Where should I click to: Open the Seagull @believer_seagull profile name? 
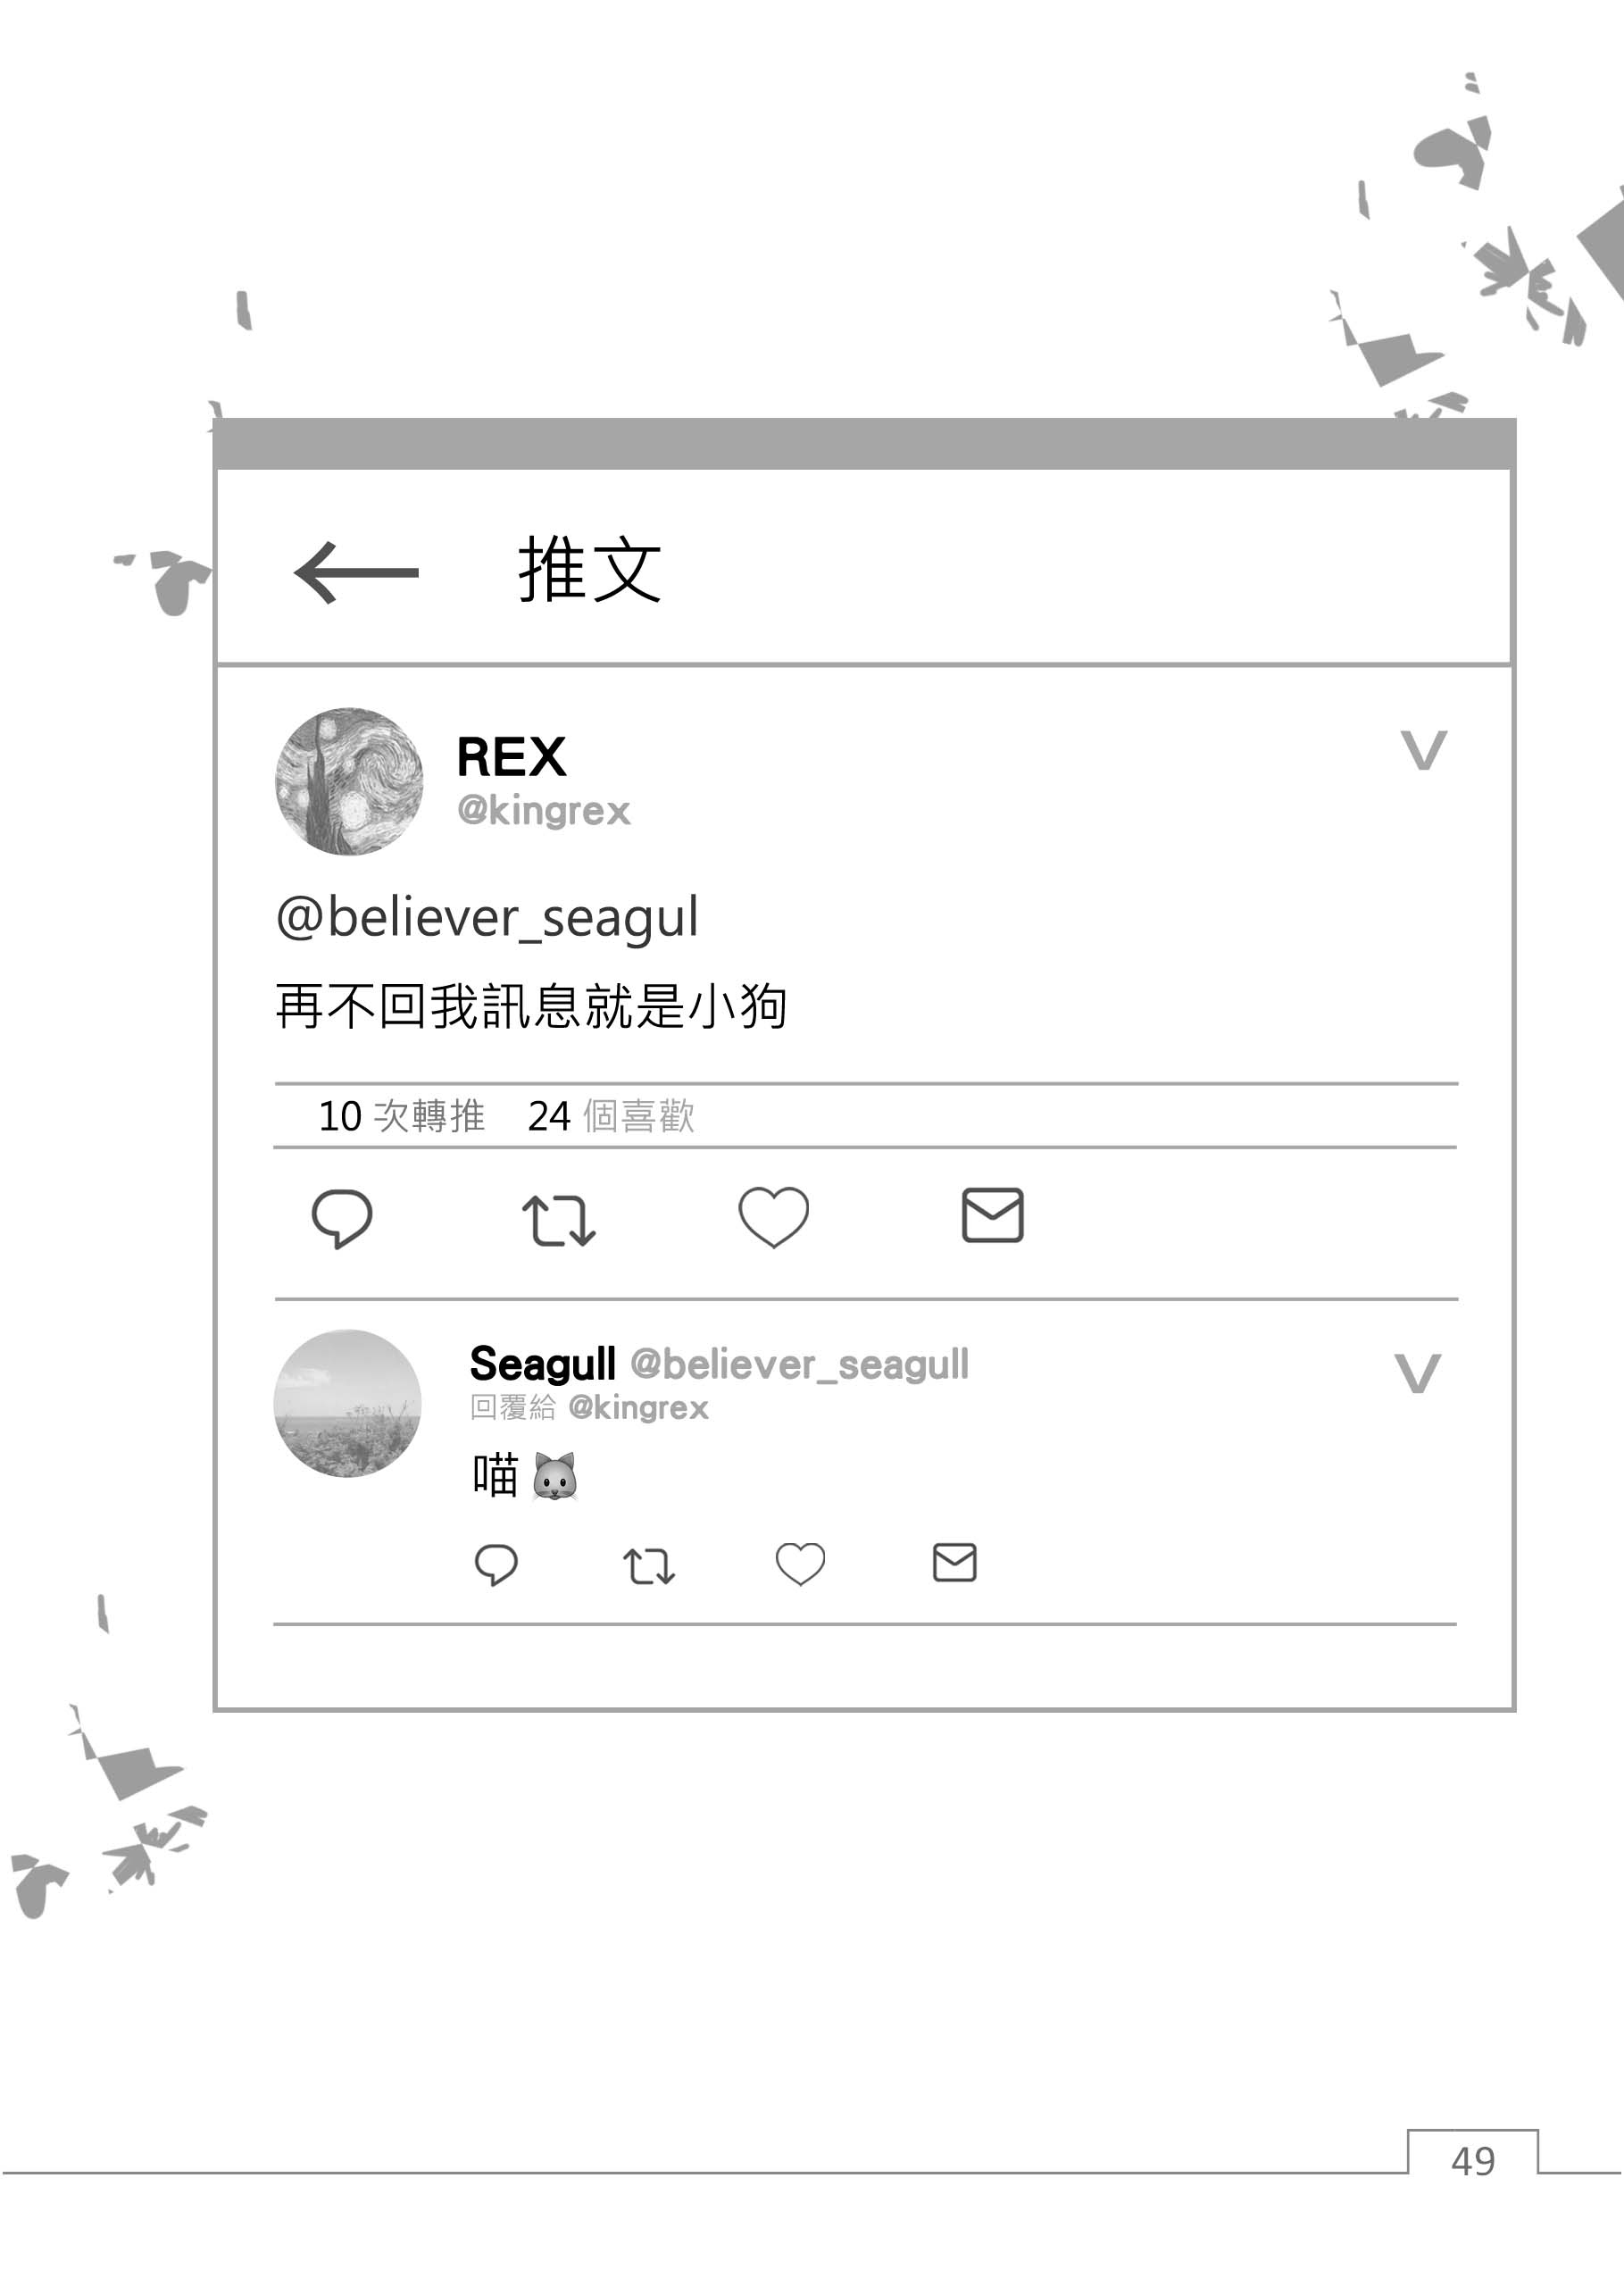[719, 1363]
